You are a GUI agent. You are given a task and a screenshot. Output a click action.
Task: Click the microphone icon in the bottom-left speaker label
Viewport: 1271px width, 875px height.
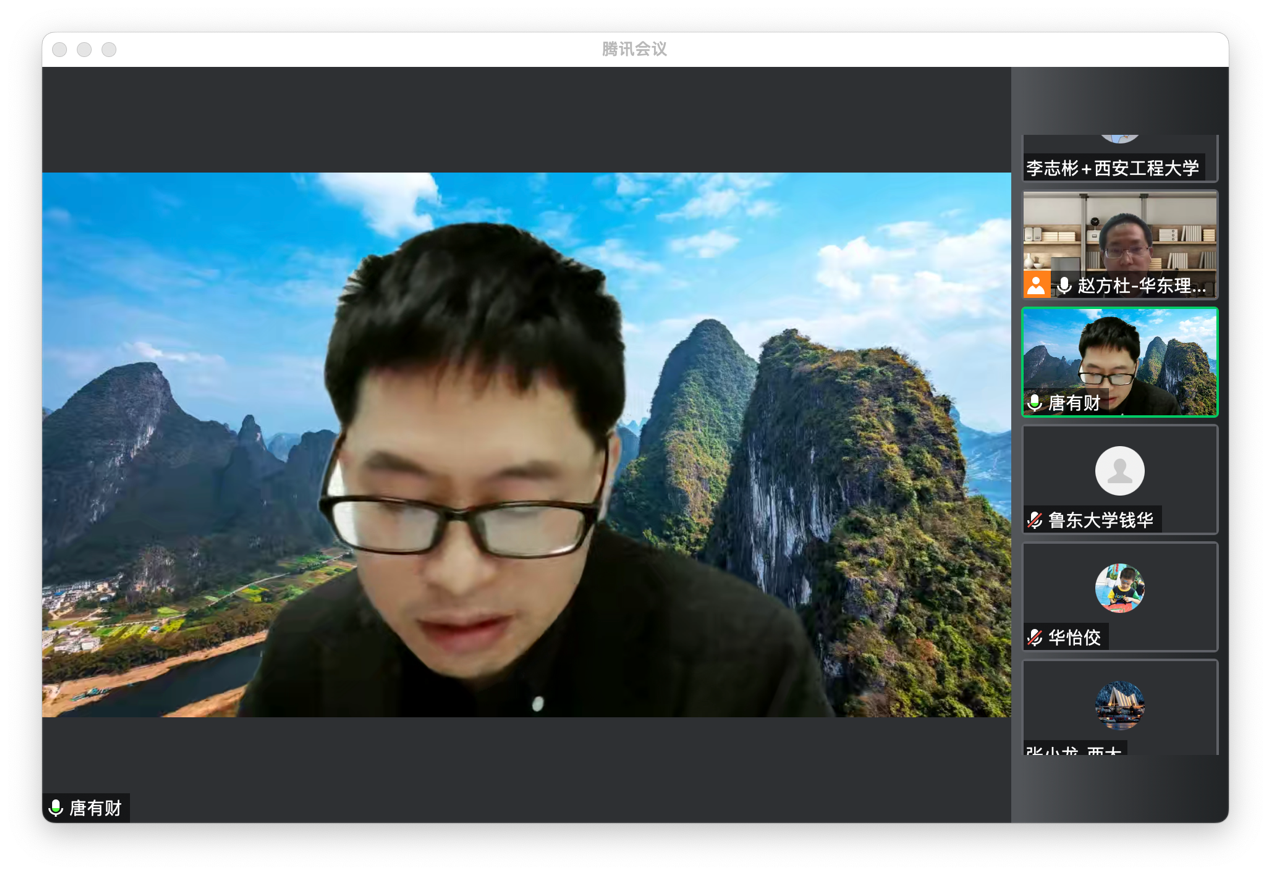(x=56, y=808)
